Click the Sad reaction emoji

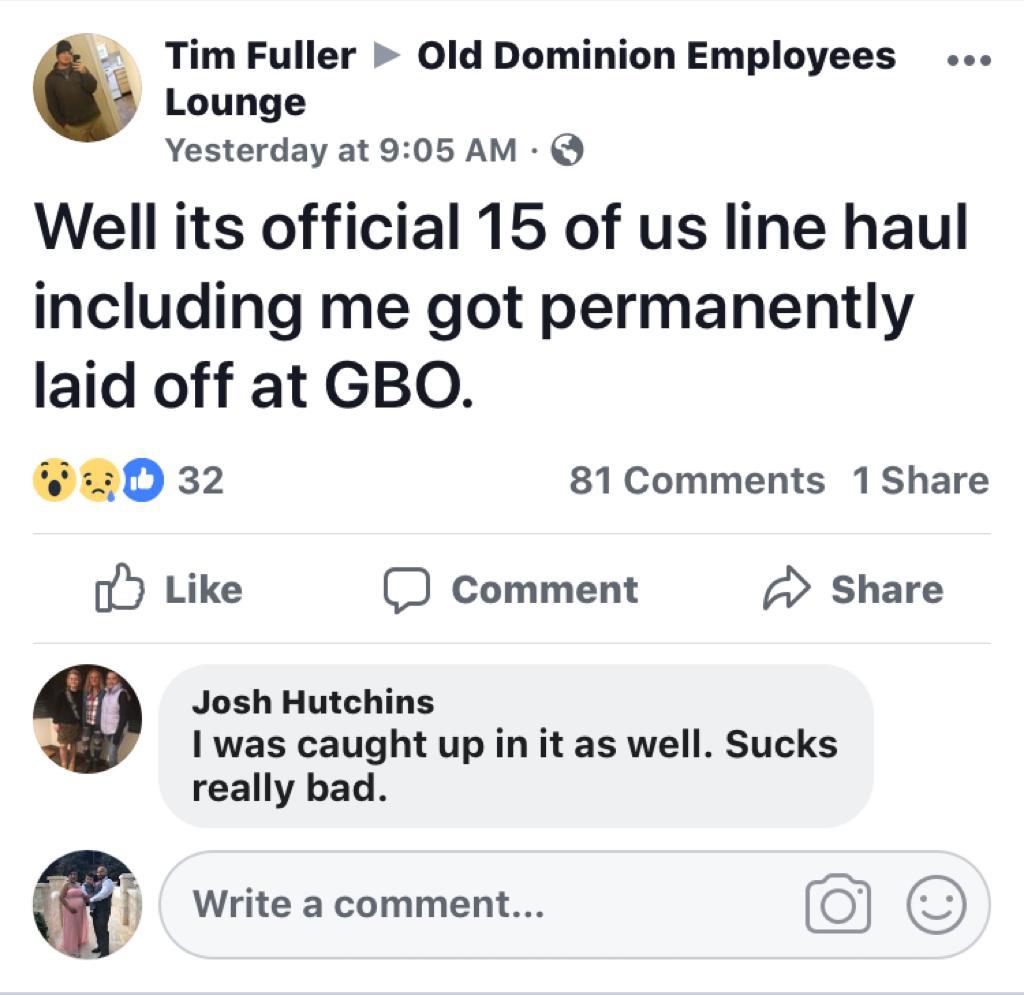point(98,482)
